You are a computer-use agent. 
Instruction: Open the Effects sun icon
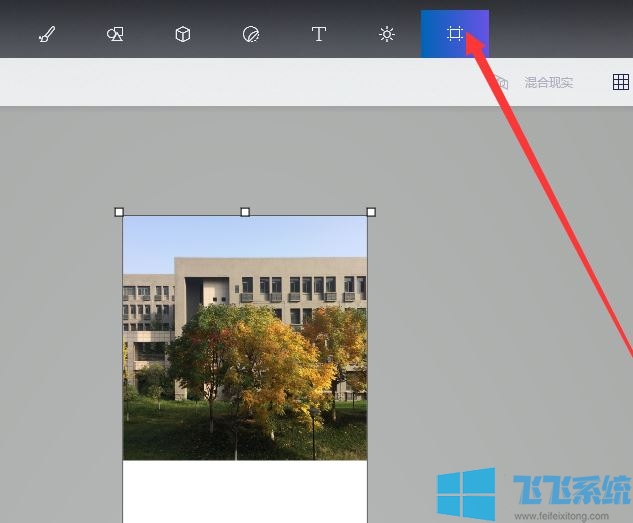point(387,34)
